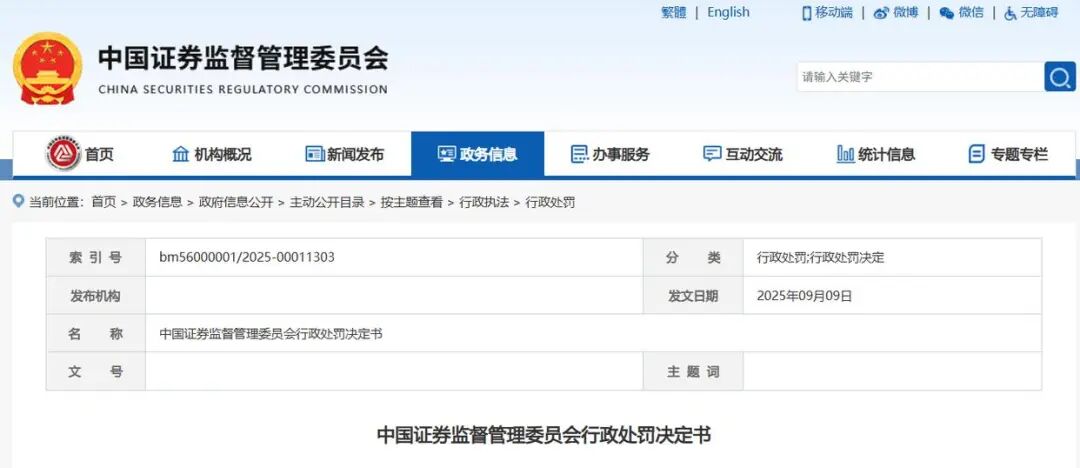Viewport: 1080px width, 468px height.
Task: Click the WeChat icon in the top bar
Action: click(947, 13)
